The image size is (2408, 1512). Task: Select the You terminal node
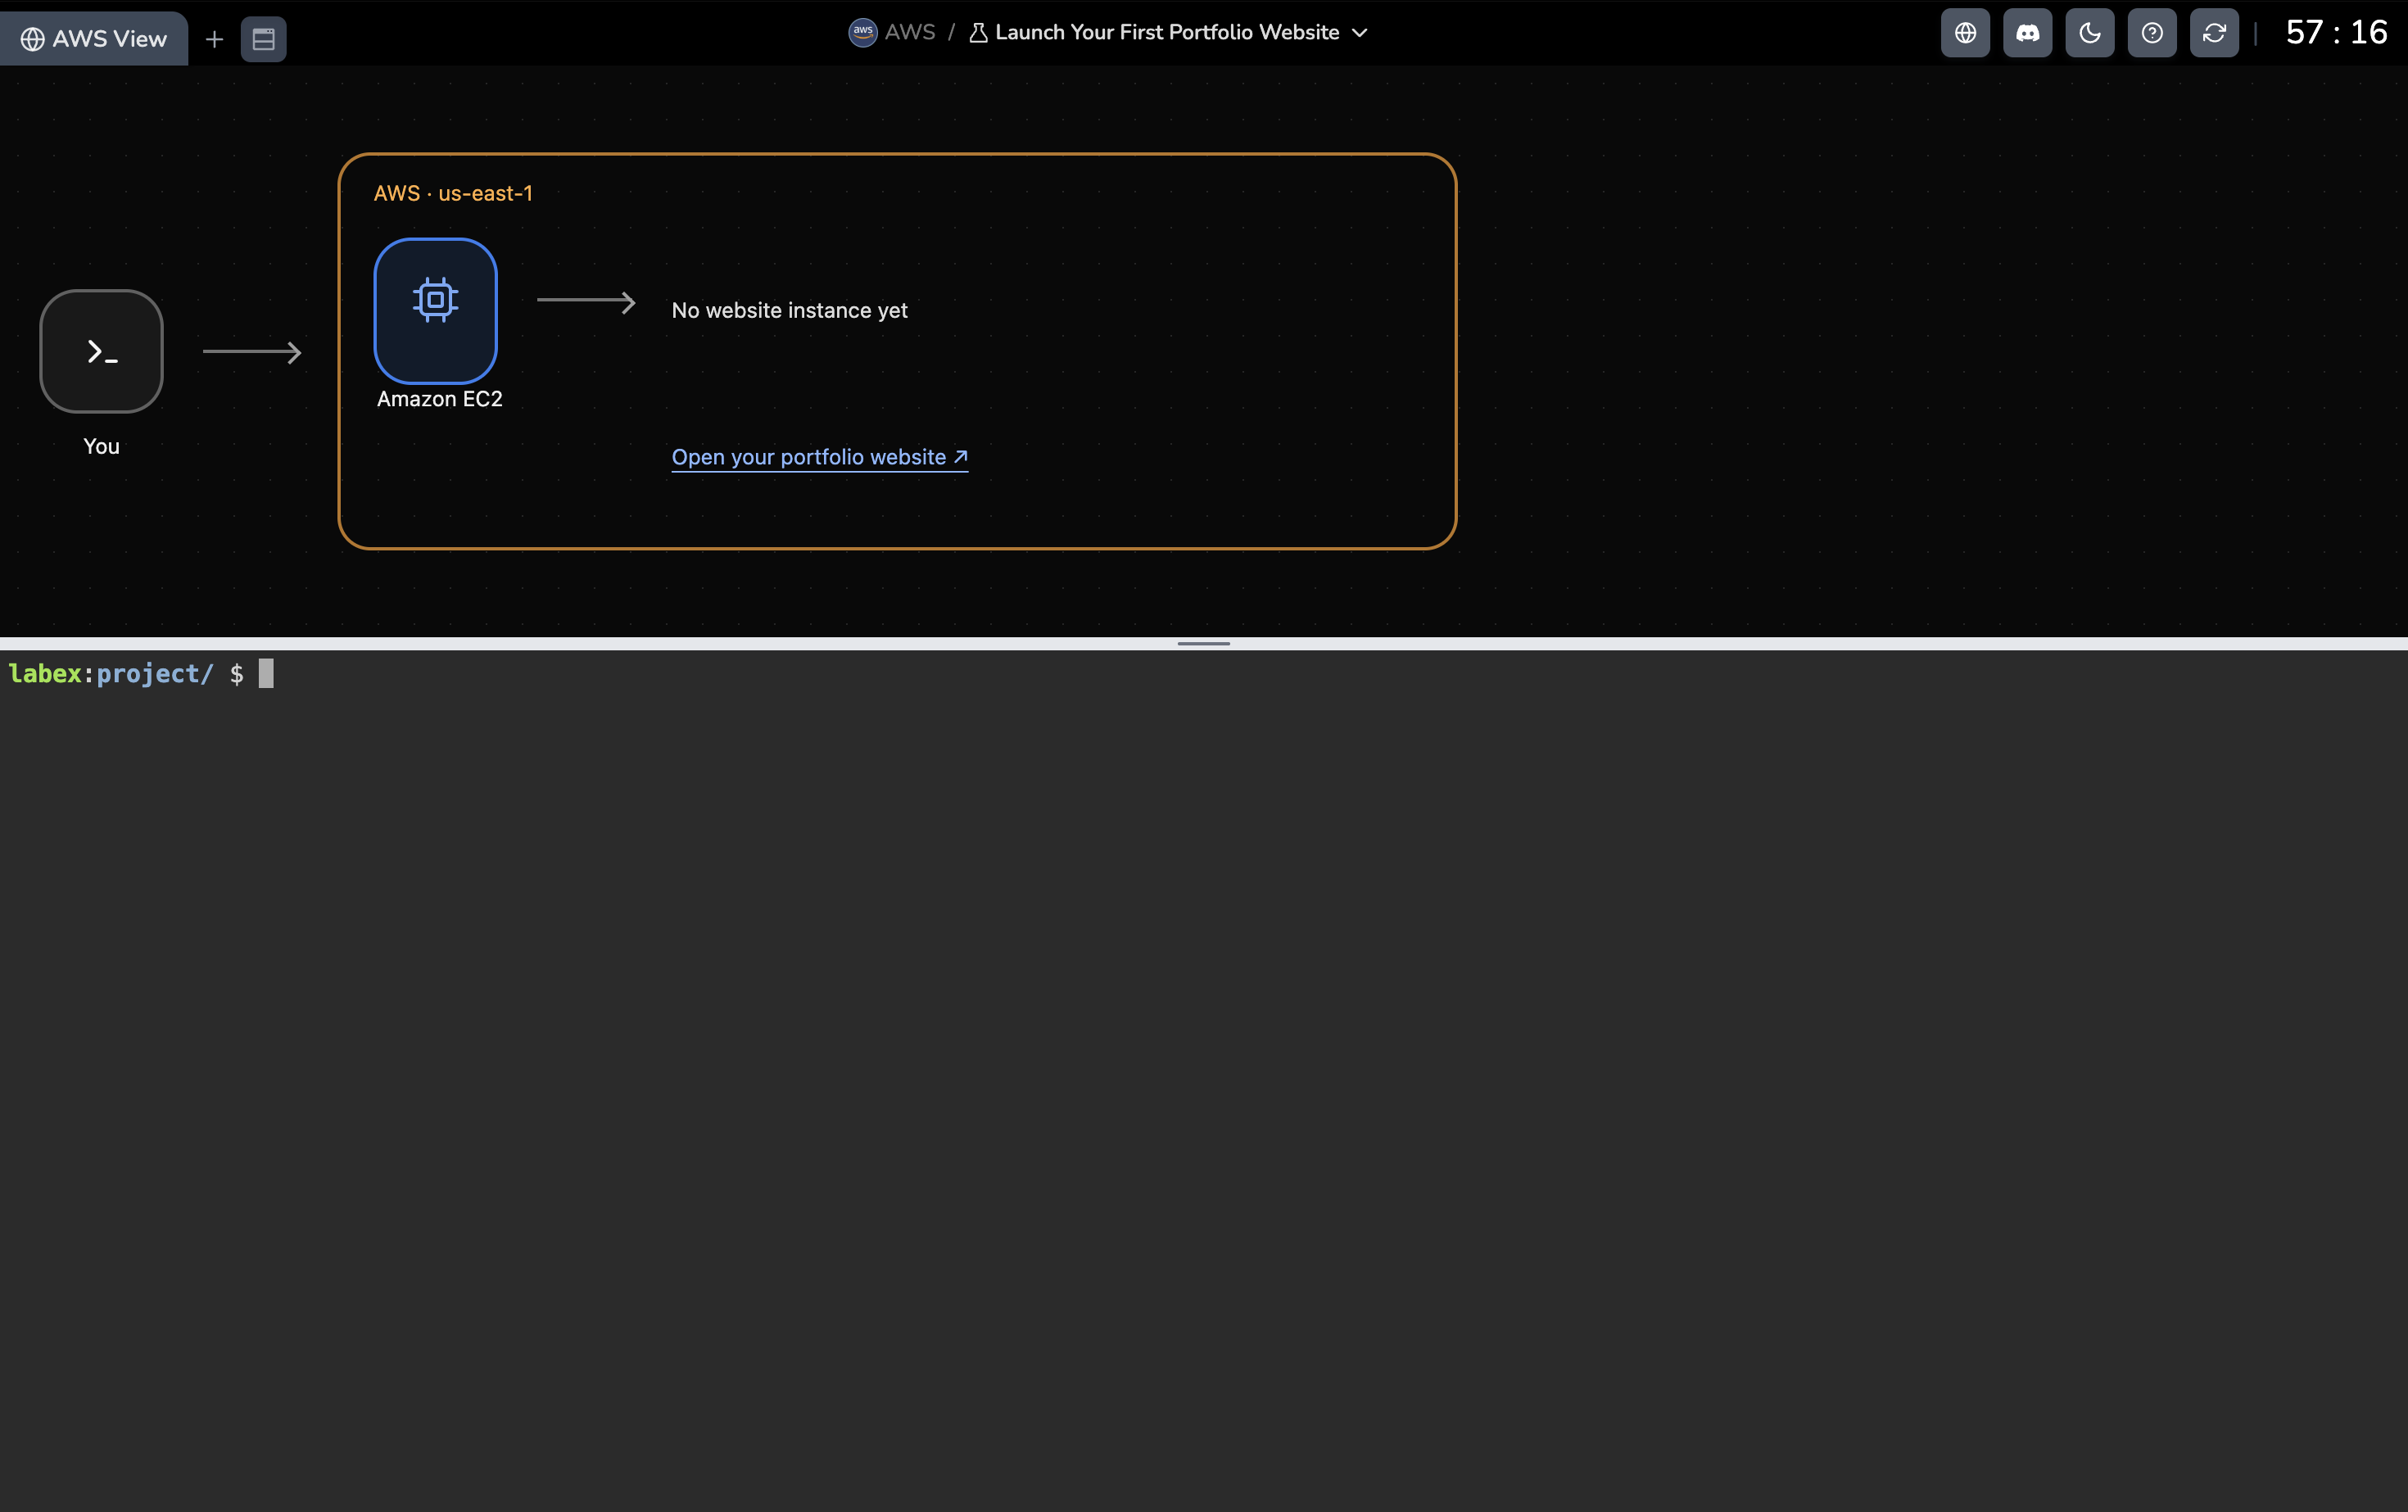[101, 351]
